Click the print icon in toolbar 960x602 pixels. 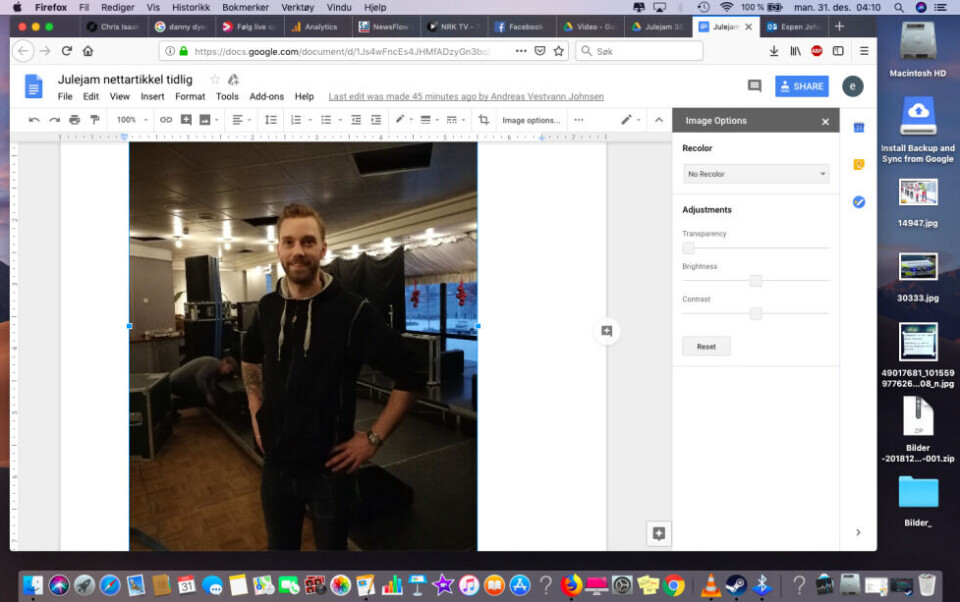coord(75,120)
